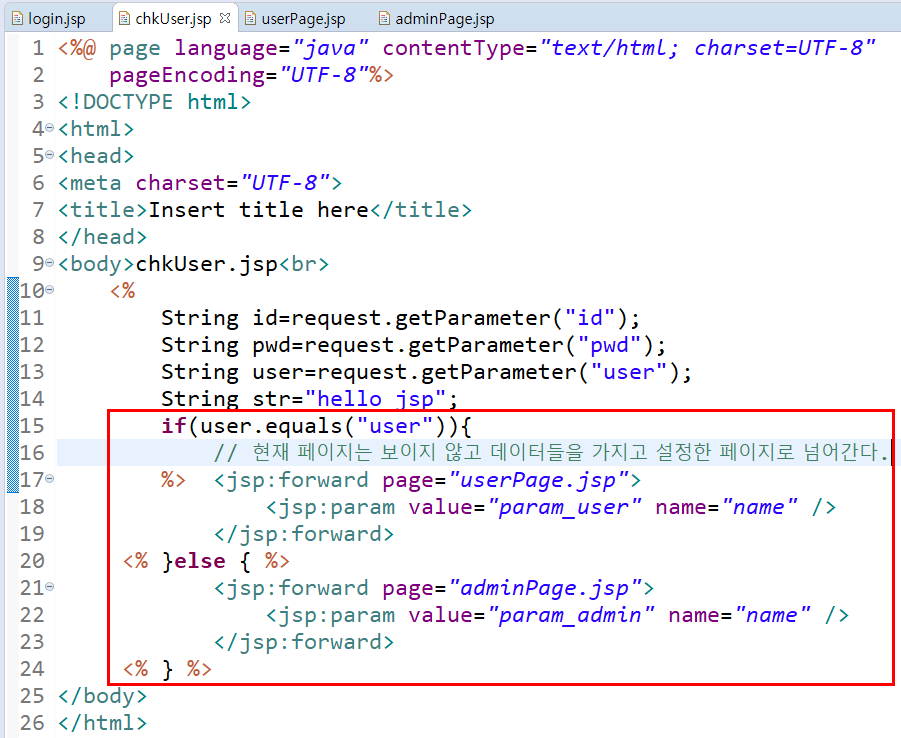Click the meta charset="UTF-8" line
This screenshot has width=901, height=738.
[199, 183]
